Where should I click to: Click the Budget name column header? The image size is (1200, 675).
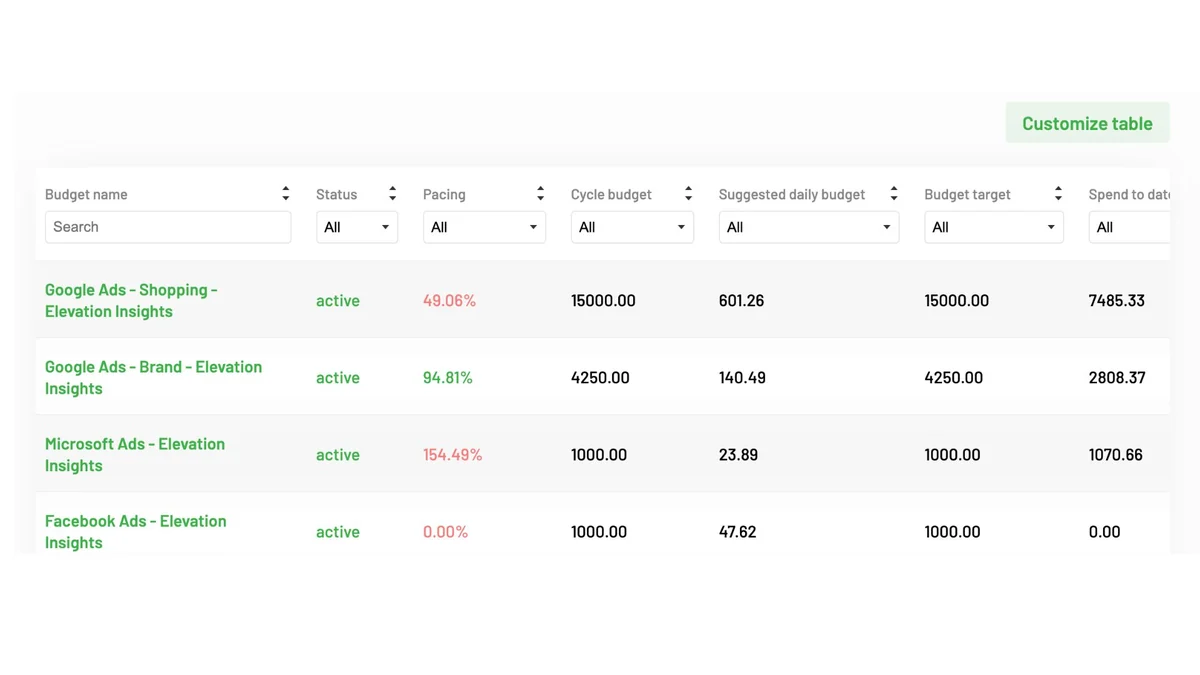coord(86,194)
